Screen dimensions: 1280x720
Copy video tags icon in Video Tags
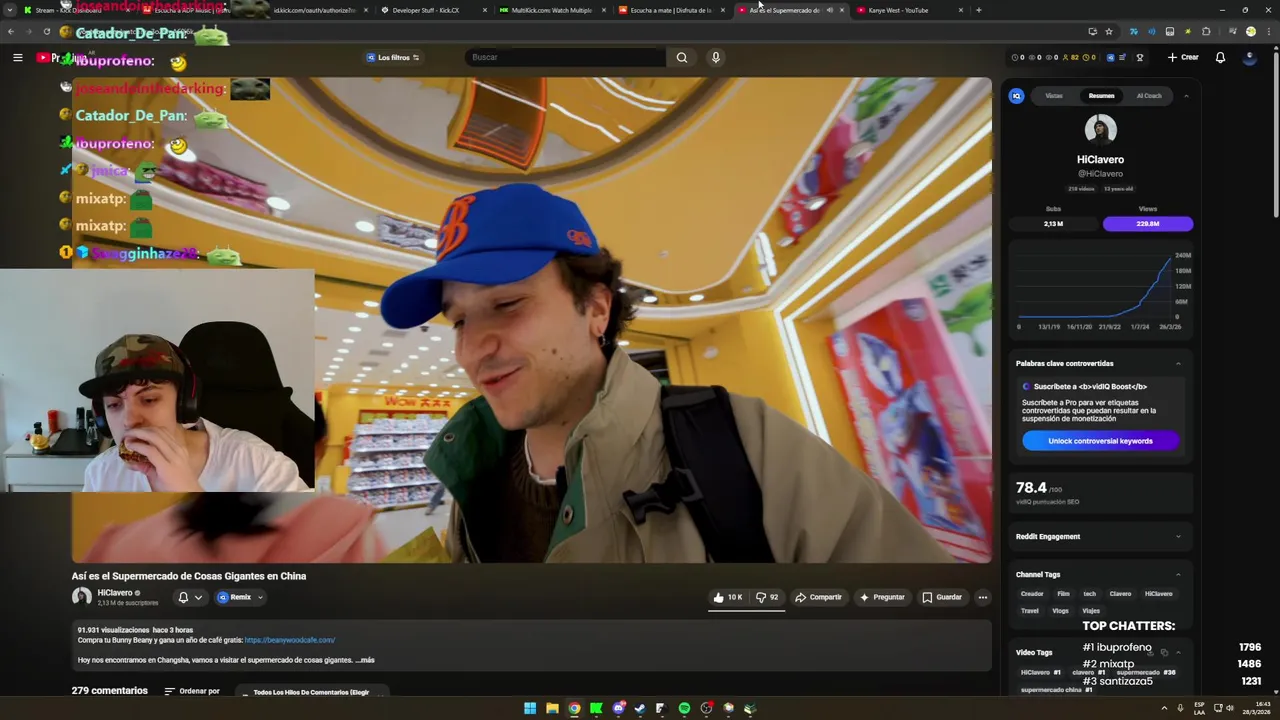click(x=1163, y=652)
